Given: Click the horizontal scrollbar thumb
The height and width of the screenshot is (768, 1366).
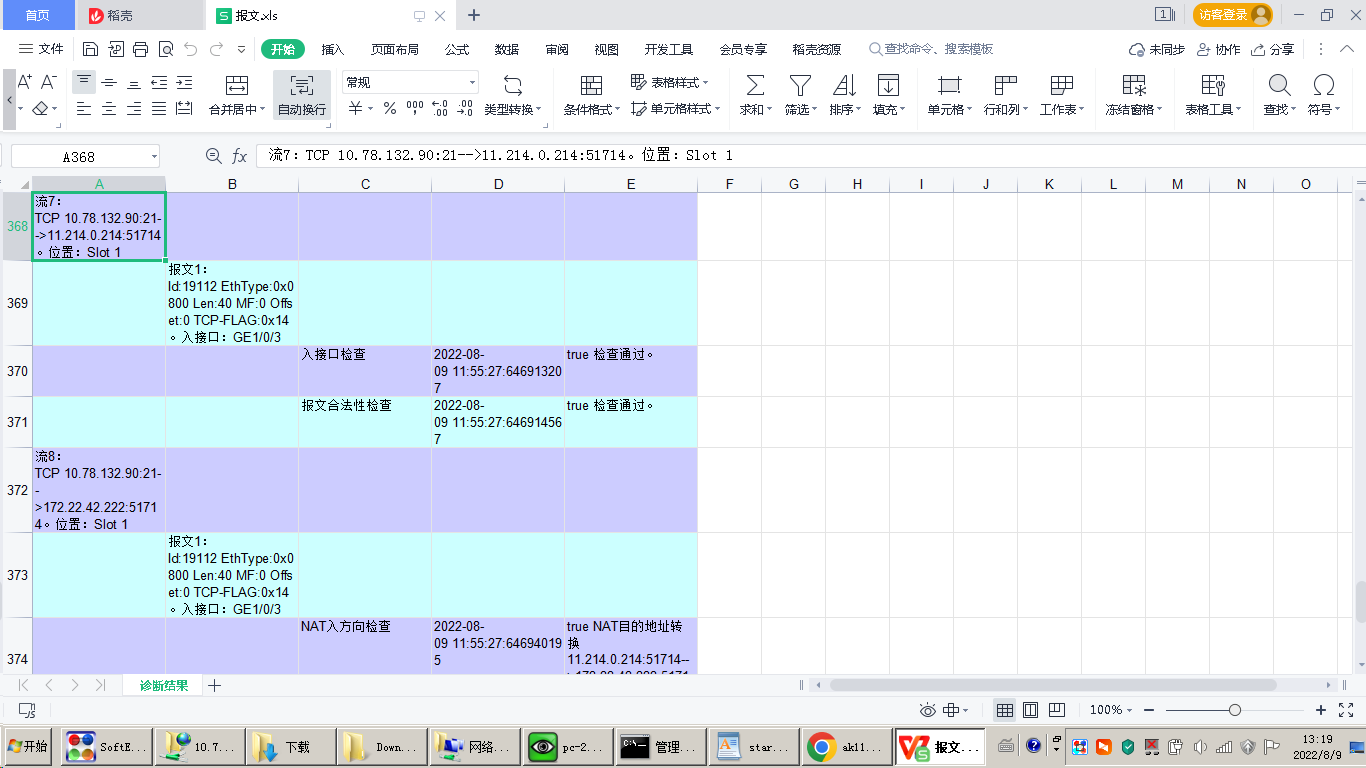Looking at the screenshot, I should click(1053, 685).
